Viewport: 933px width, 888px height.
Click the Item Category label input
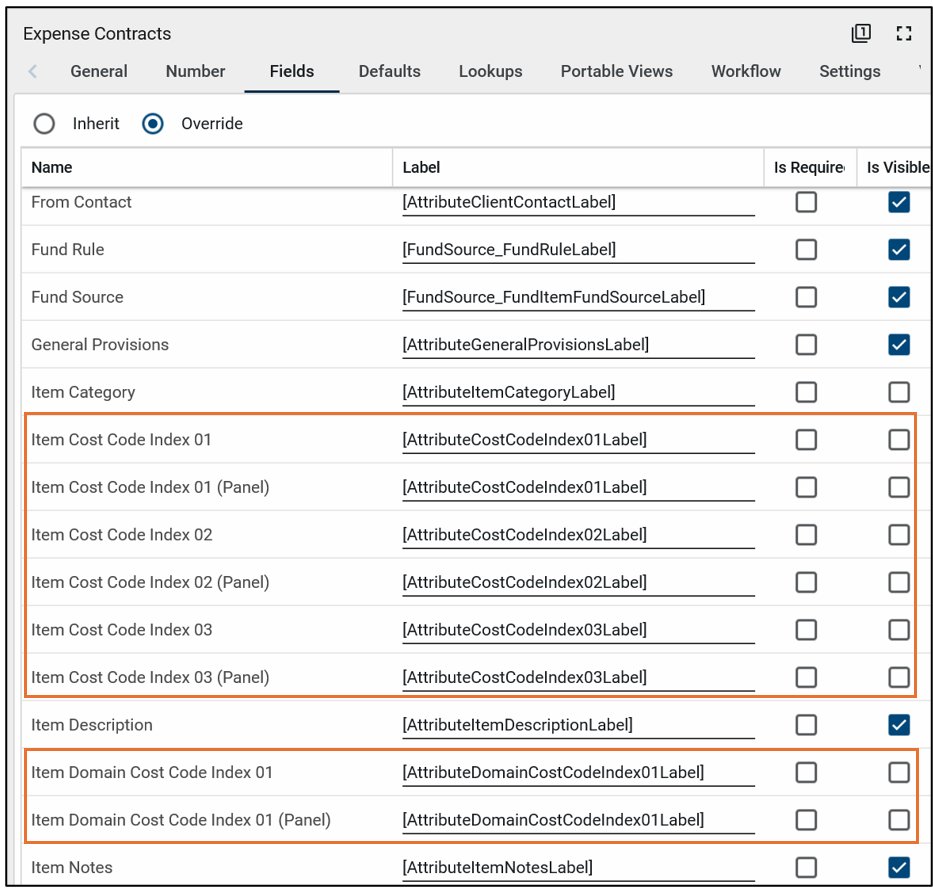coord(577,392)
